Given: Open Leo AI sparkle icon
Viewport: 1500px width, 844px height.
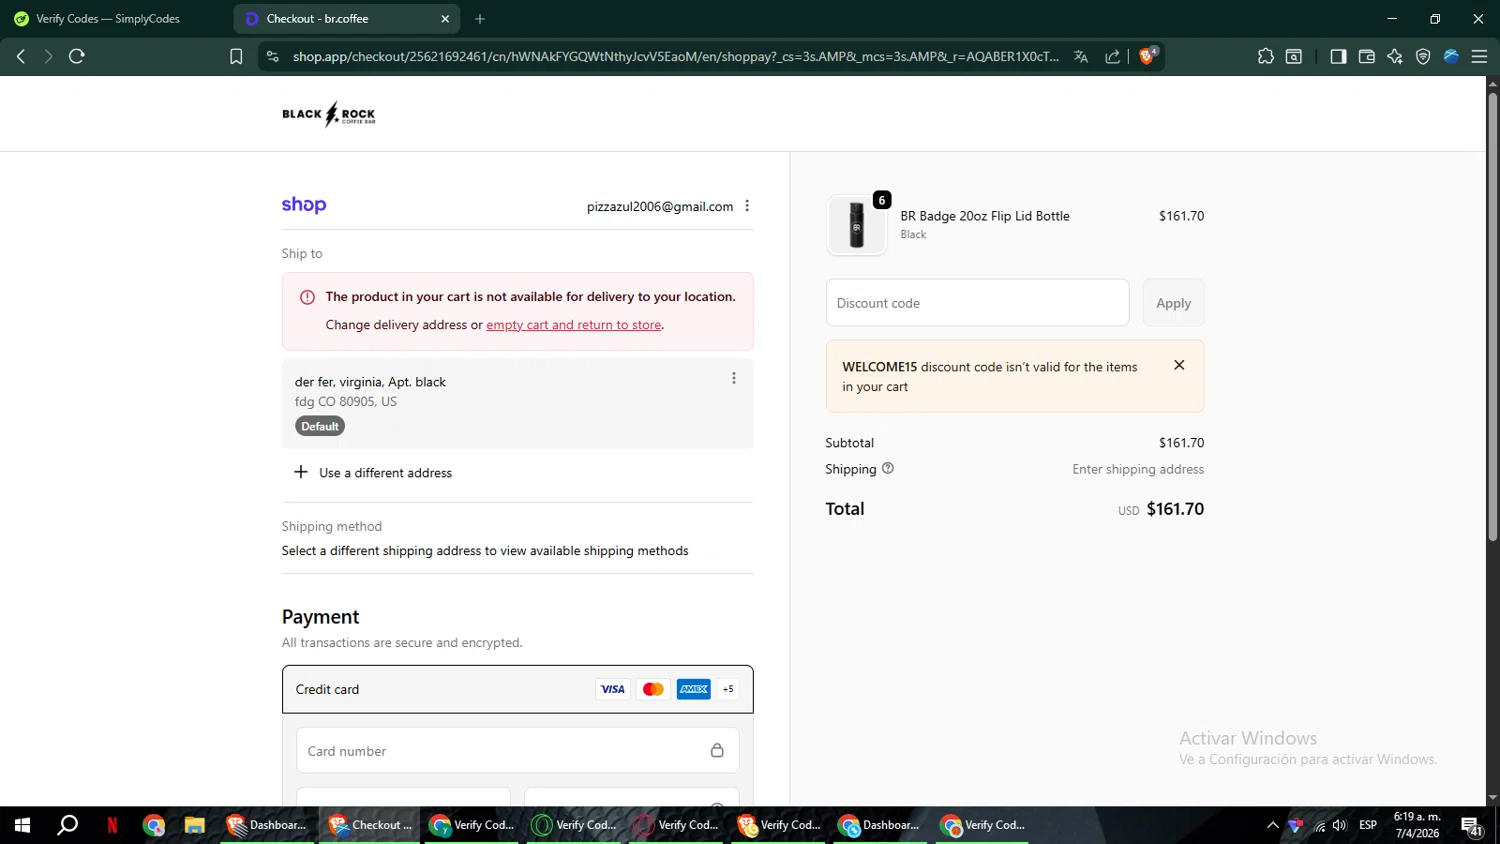Looking at the screenshot, I should pyautogui.click(x=1395, y=57).
